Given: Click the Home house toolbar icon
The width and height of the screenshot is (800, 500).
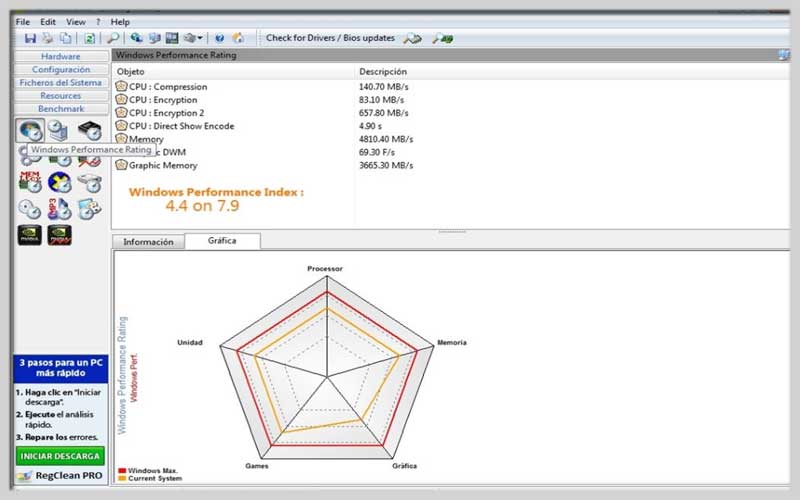Looking at the screenshot, I should point(238,38).
